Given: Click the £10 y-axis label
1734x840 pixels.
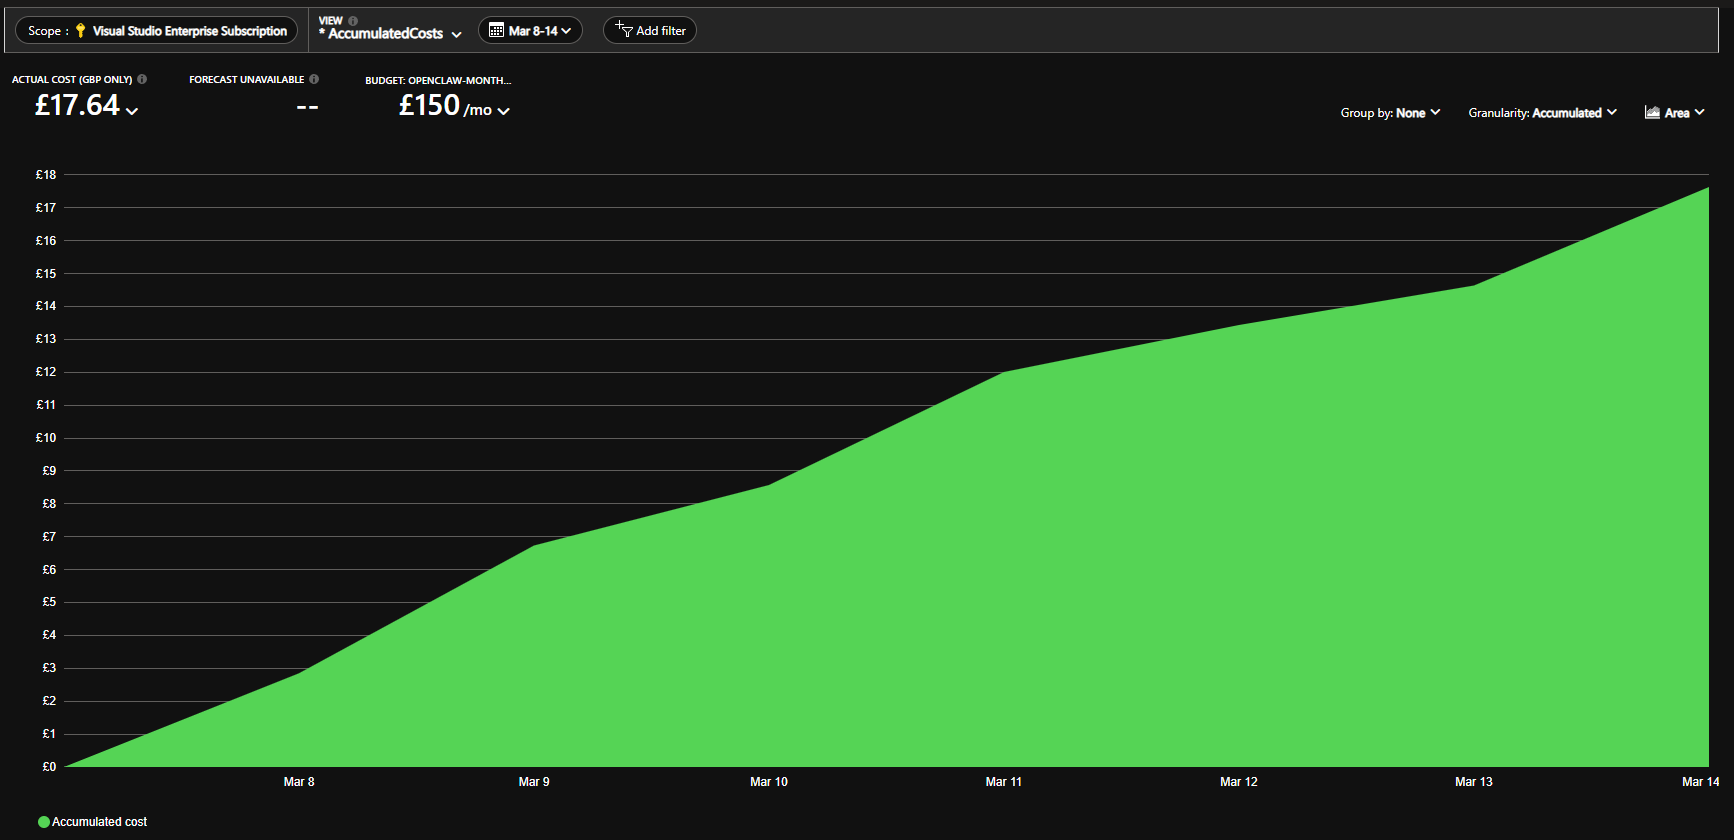Looking at the screenshot, I should [x=46, y=438].
